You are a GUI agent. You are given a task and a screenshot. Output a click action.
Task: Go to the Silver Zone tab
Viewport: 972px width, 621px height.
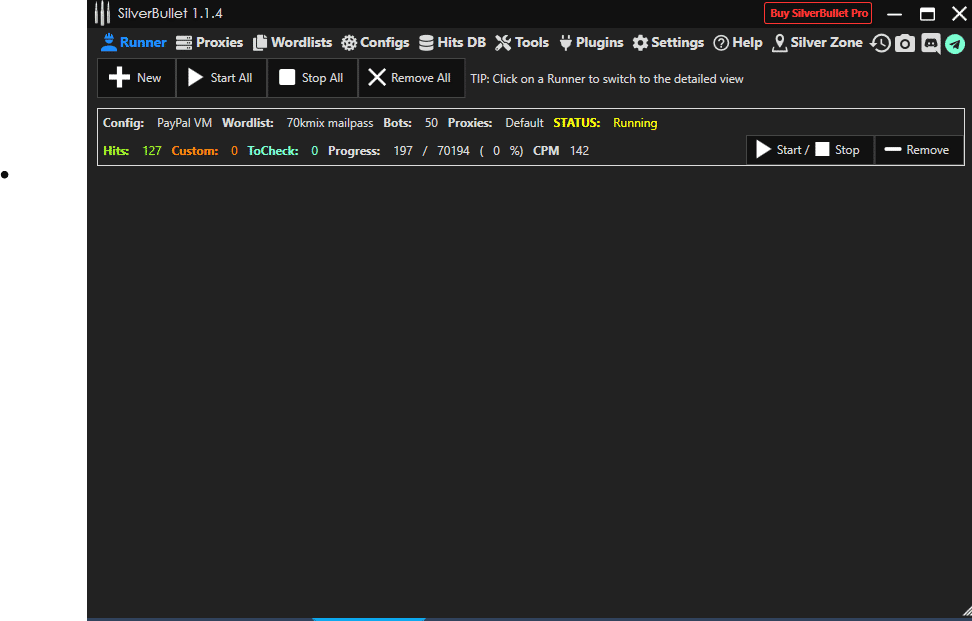pos(817,42)
